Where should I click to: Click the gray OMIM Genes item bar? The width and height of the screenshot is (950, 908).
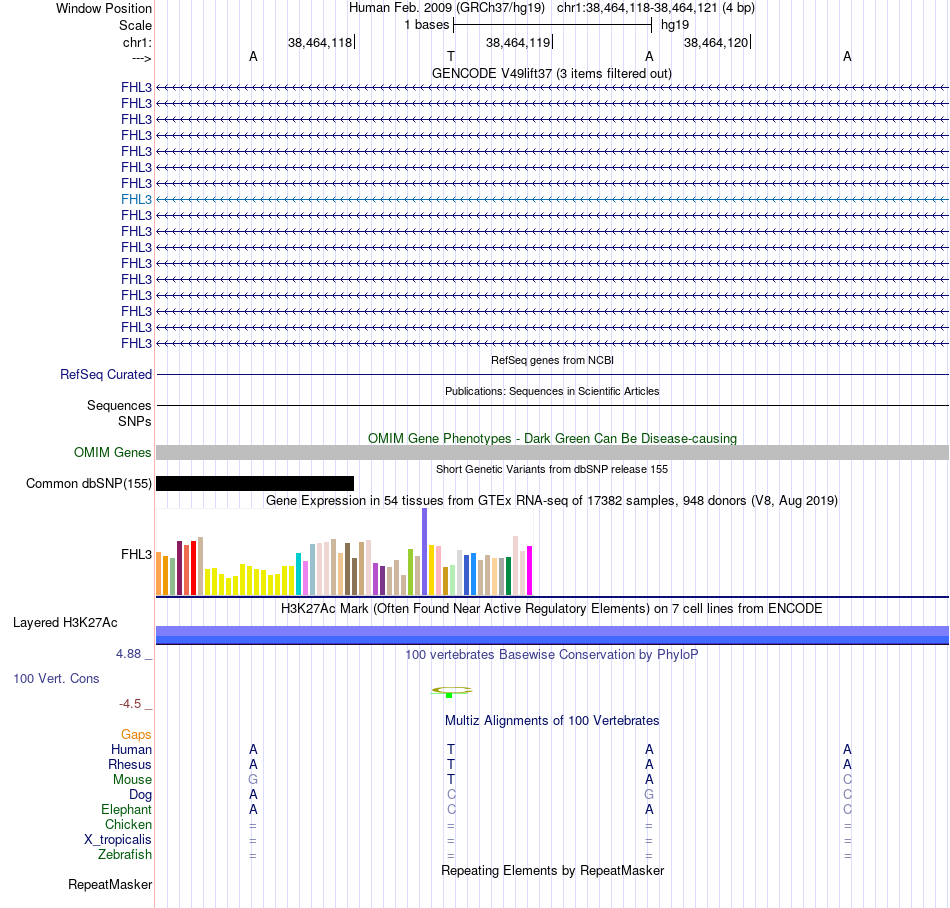[552, 452]
